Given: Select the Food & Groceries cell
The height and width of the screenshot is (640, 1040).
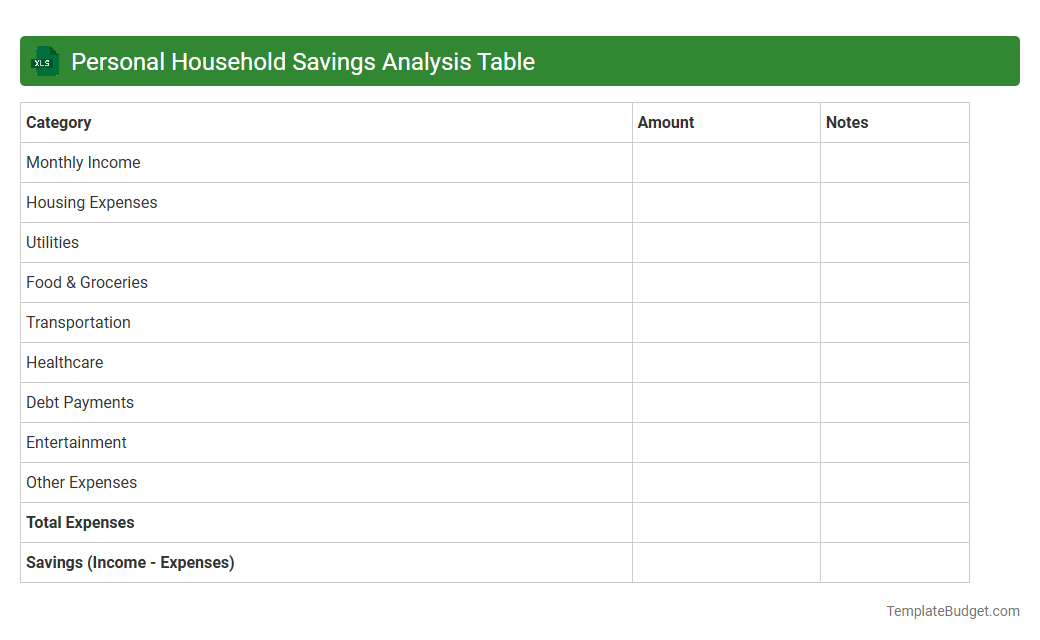Looking at the screenshot, I should click(87, 282).
